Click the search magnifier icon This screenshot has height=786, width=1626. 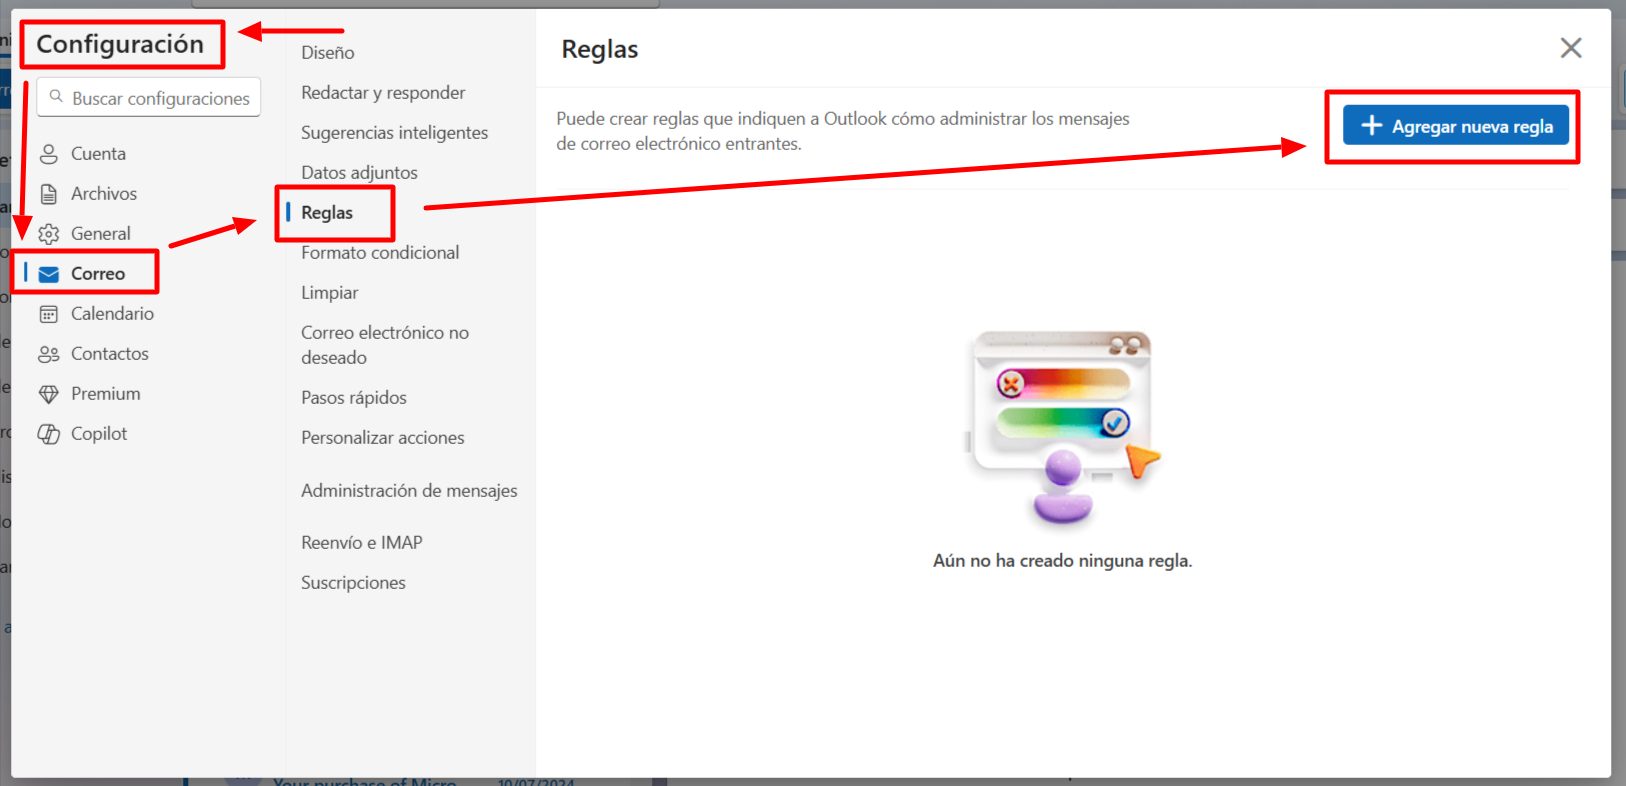(56, 97)
